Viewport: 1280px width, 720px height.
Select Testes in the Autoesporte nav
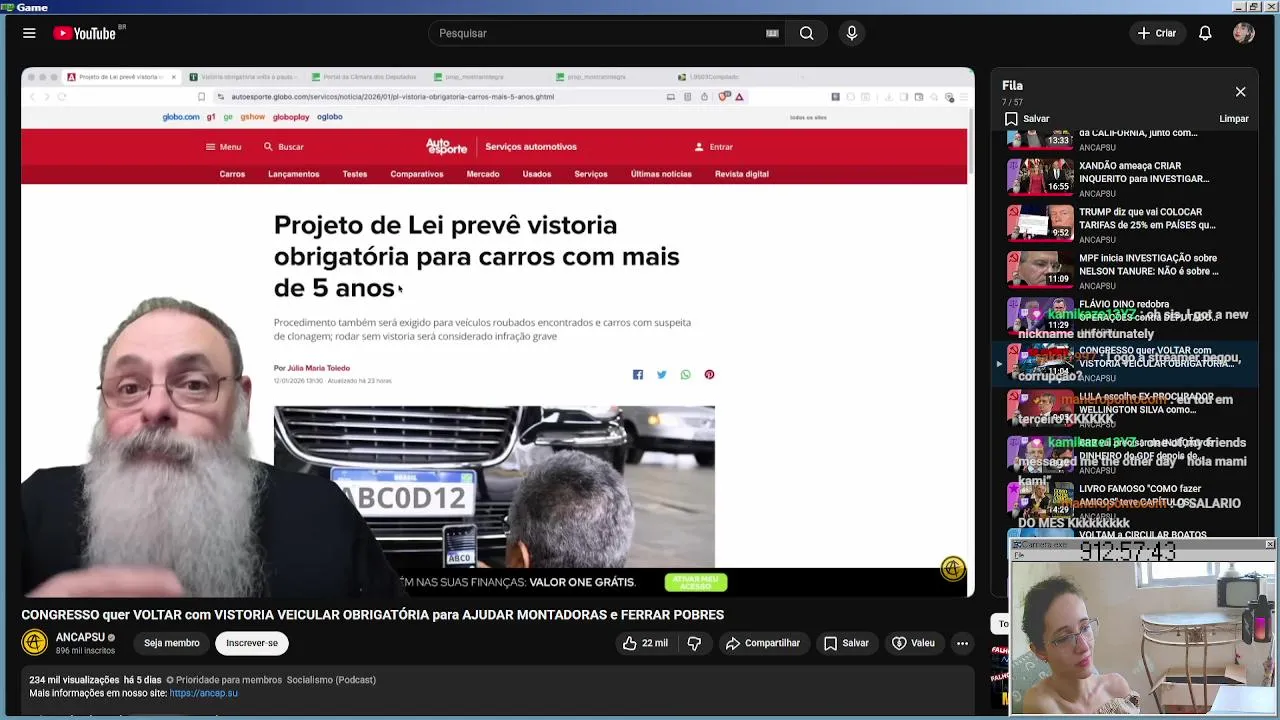click(355, 174)
